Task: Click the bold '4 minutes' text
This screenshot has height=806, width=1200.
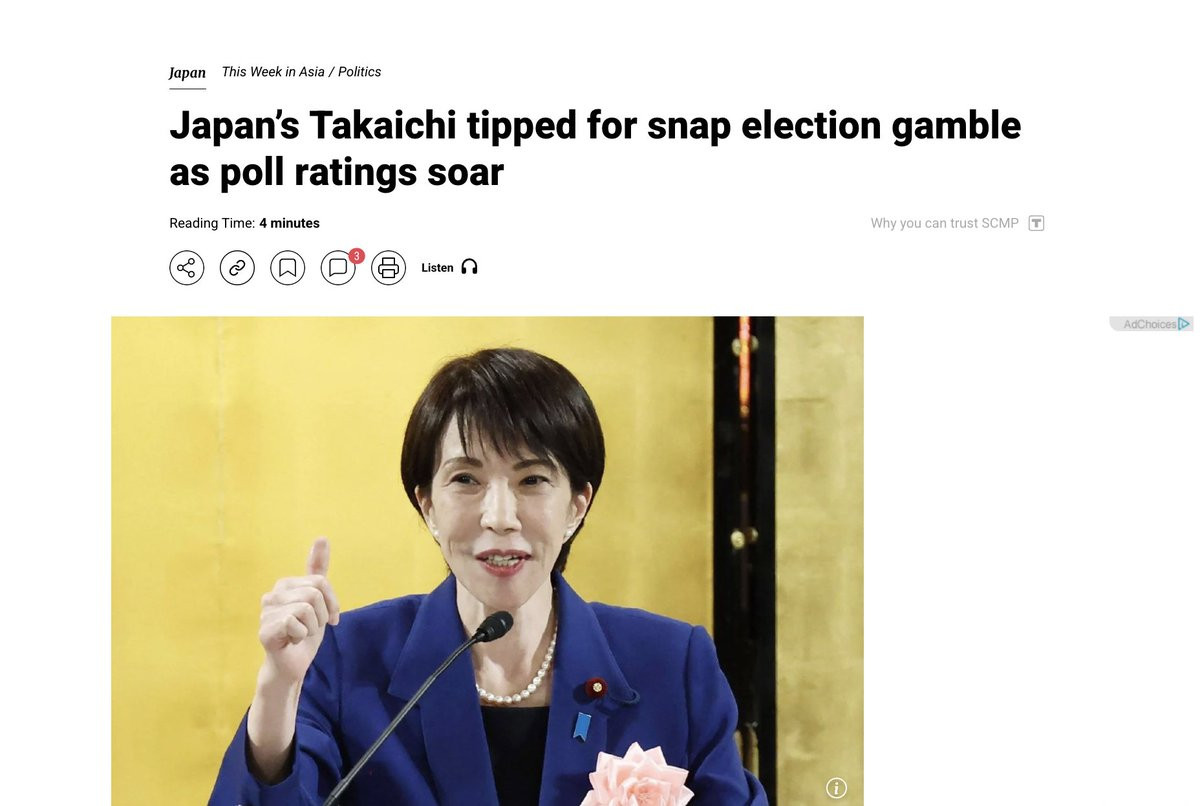Action: coord(289,223)
